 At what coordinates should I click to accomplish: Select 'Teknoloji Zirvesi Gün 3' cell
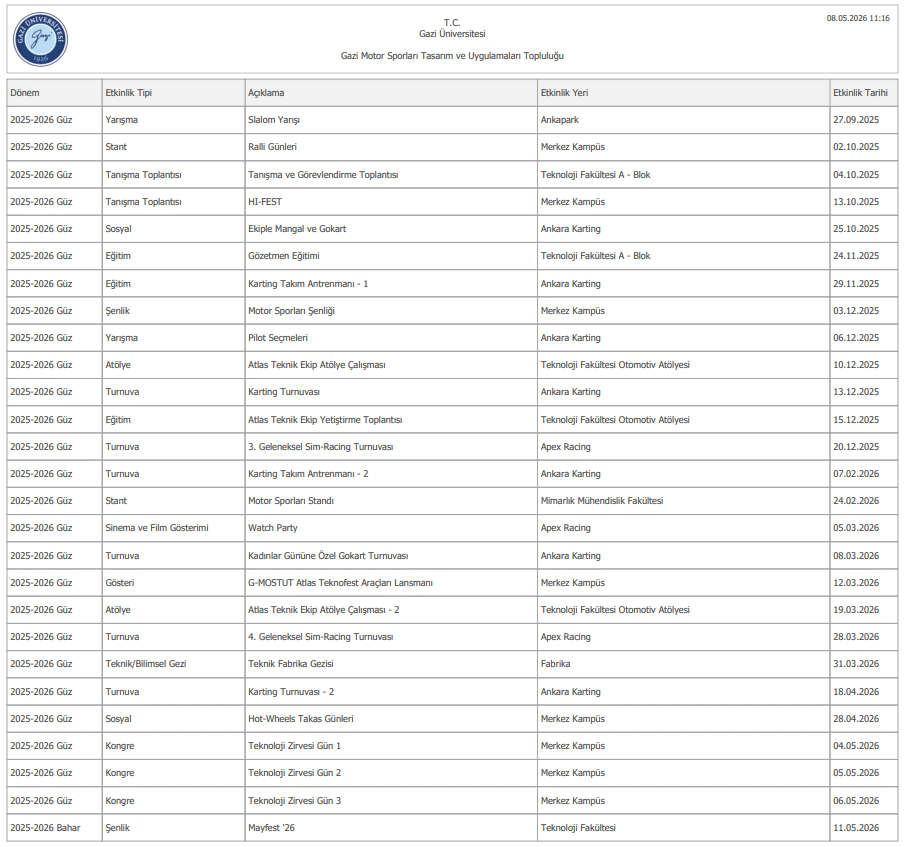391,801
